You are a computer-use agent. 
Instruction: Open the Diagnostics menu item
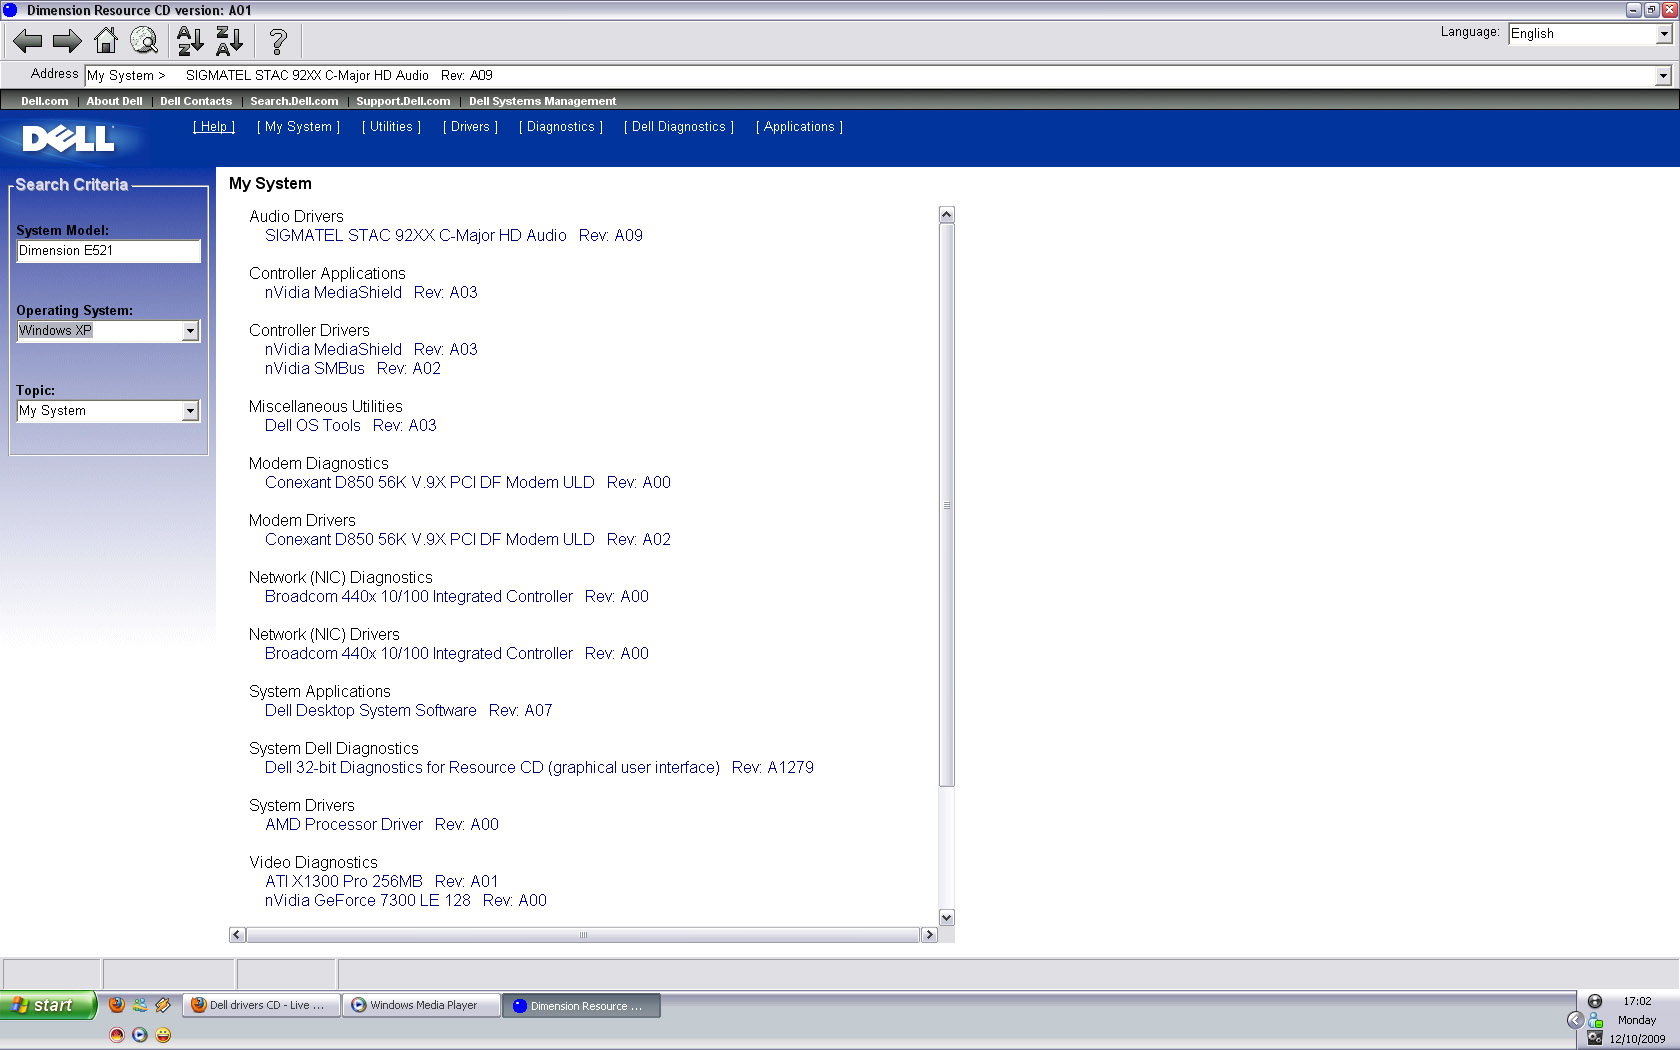point(561,127)
